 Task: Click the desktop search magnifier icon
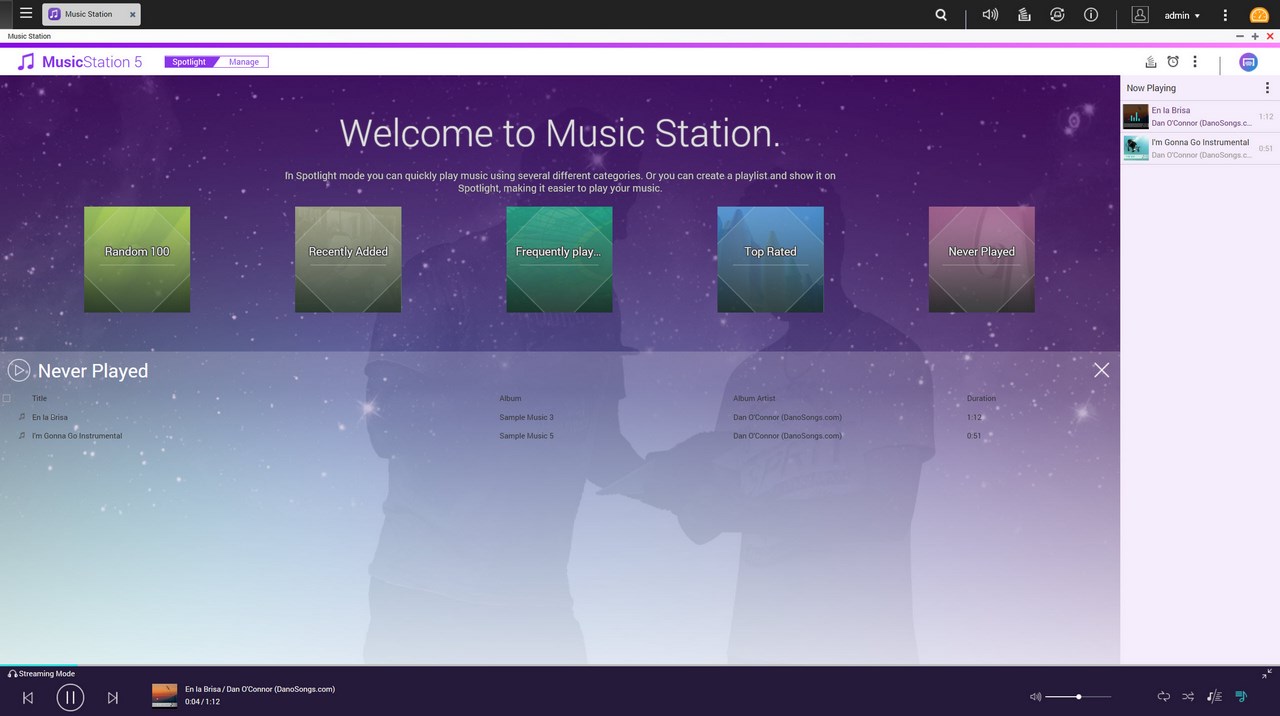pos(941,15)
